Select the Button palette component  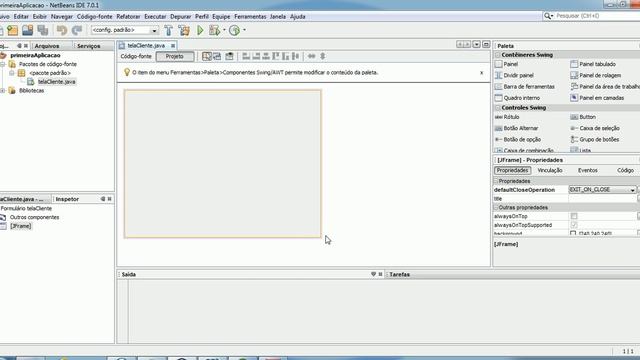pyautogui.click(x=583, y=117)
